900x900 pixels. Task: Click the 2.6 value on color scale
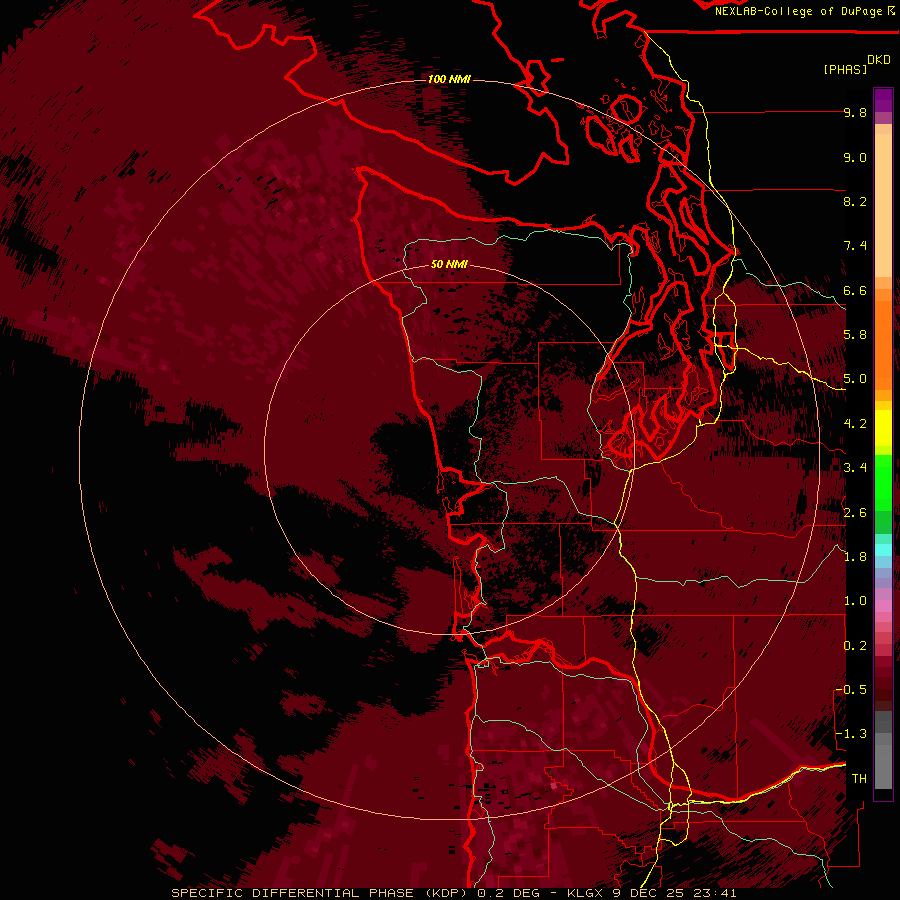[855, 513]
